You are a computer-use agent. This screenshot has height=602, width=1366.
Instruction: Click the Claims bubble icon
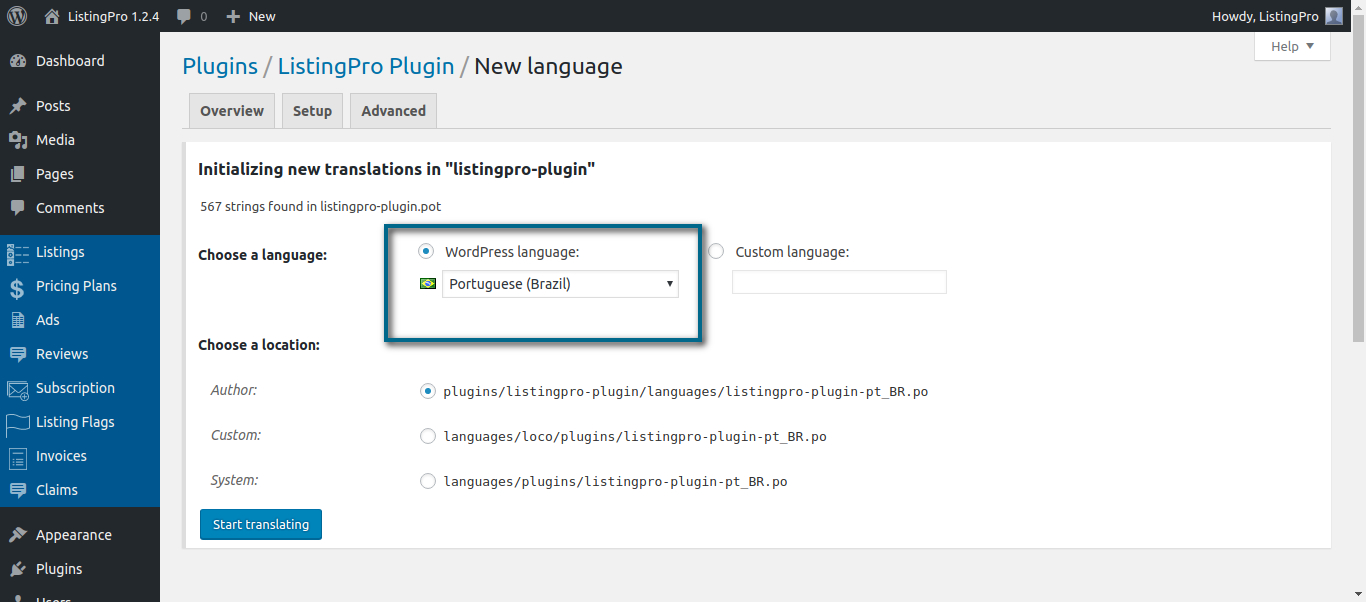pos(17,490)
